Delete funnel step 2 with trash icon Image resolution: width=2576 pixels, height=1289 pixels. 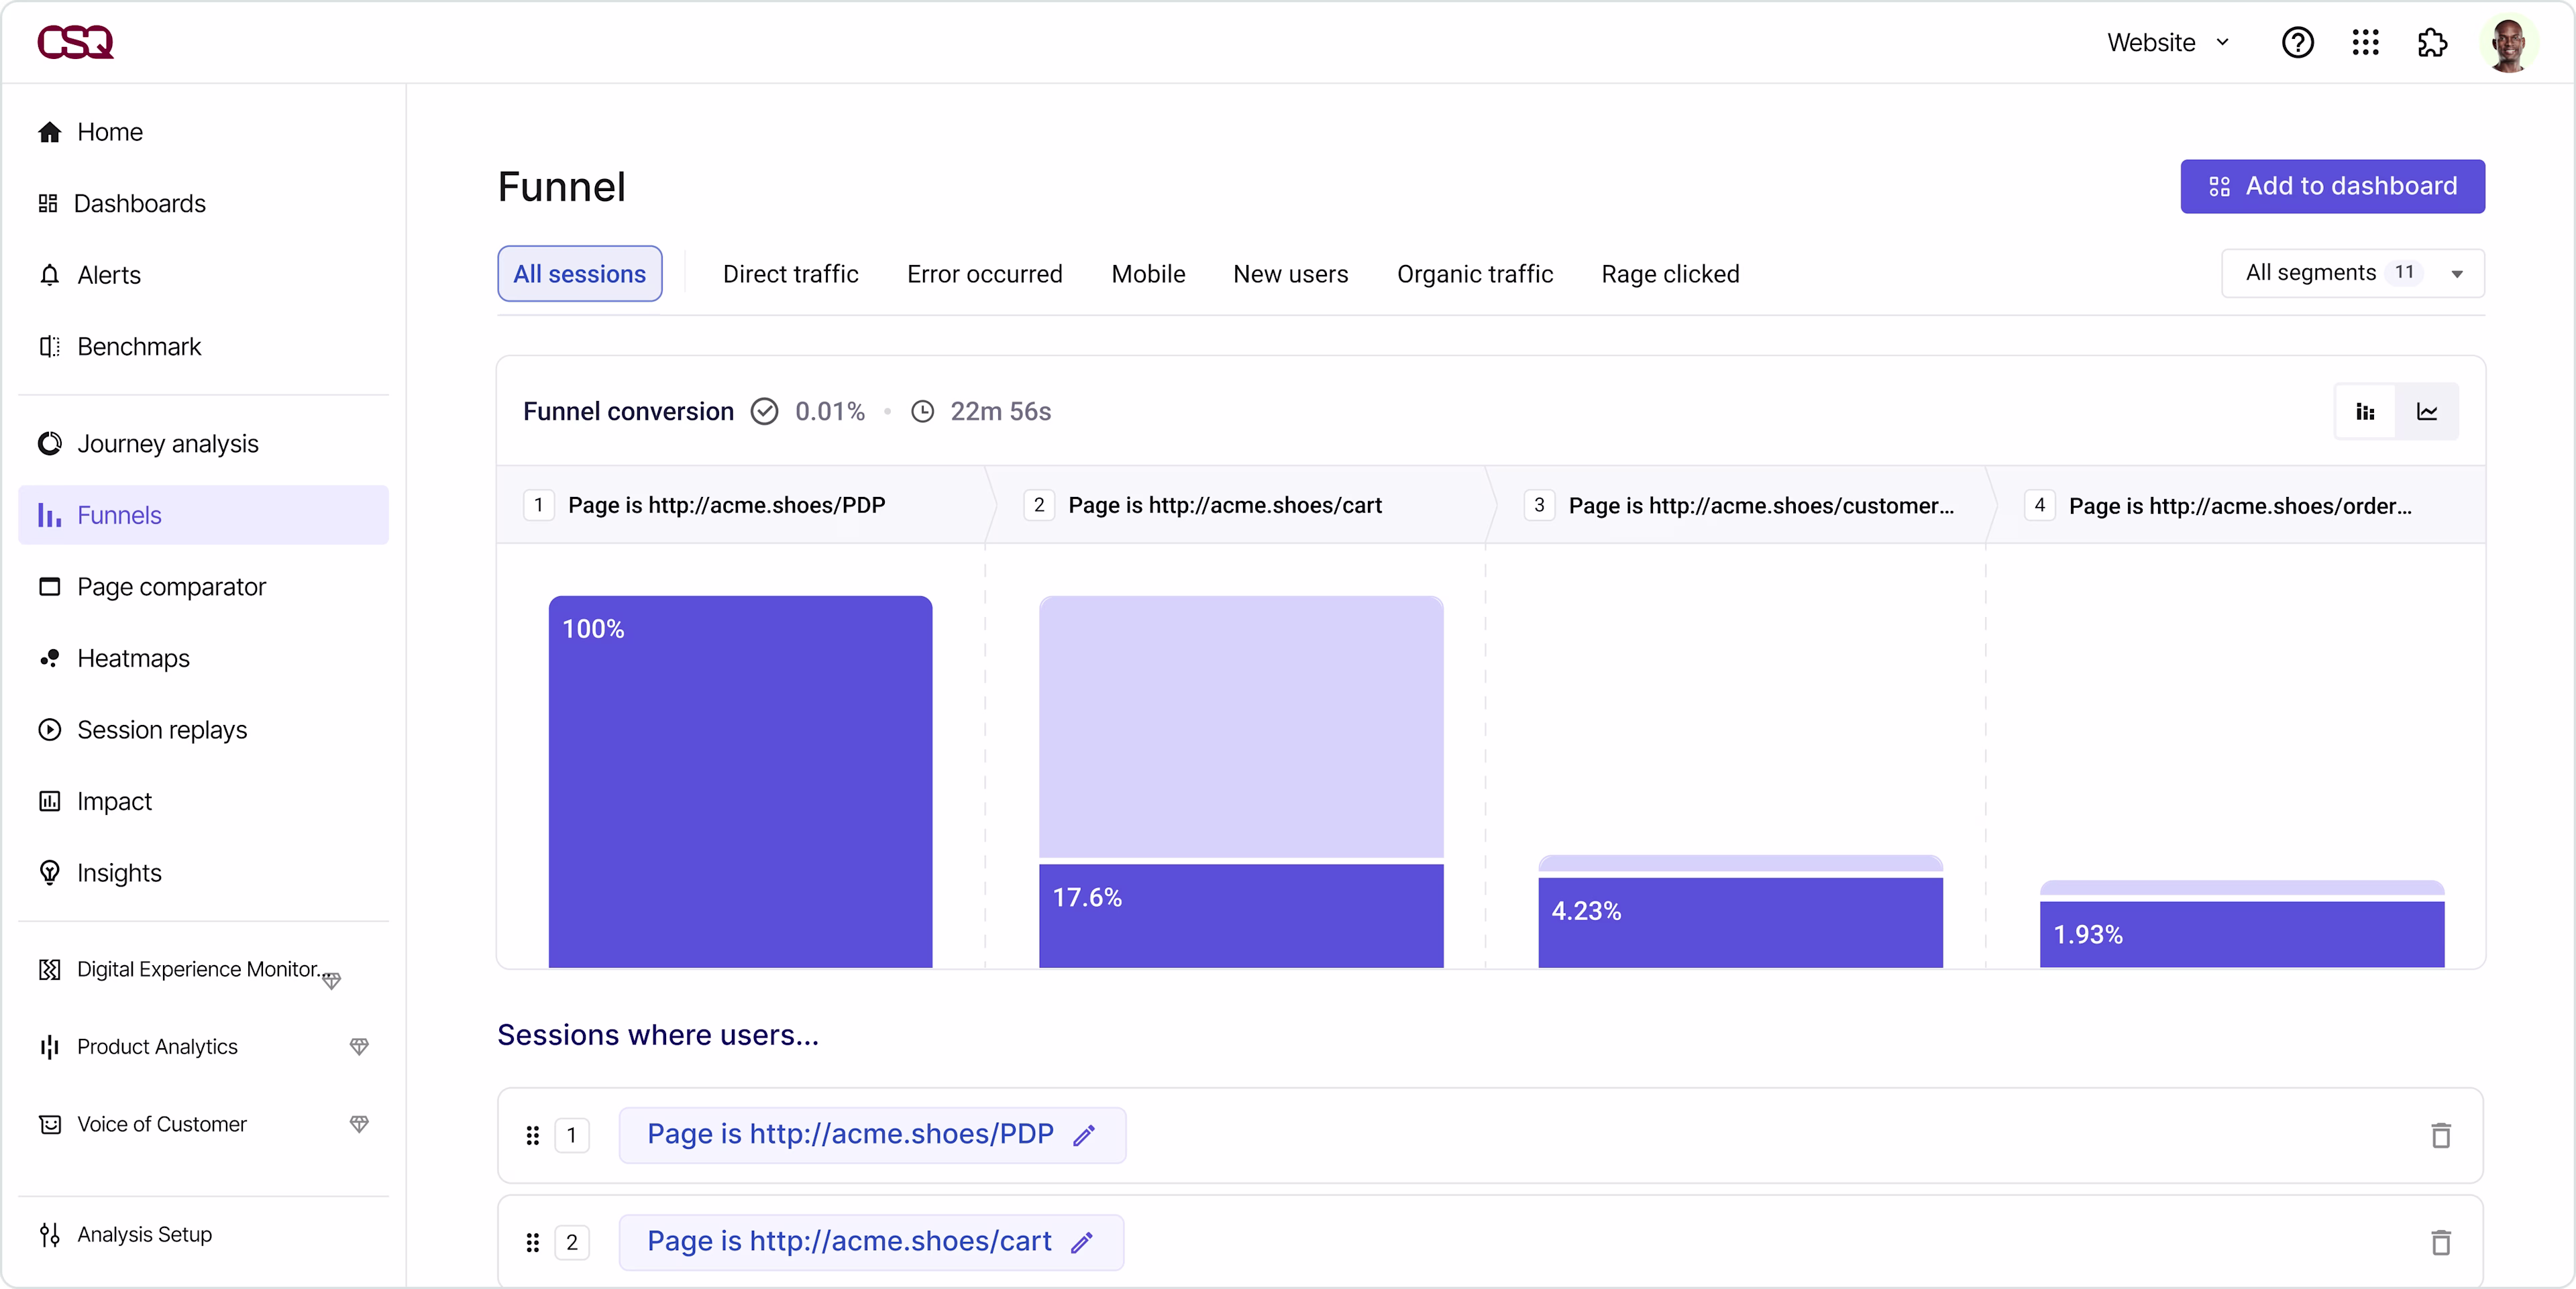2441,1242
